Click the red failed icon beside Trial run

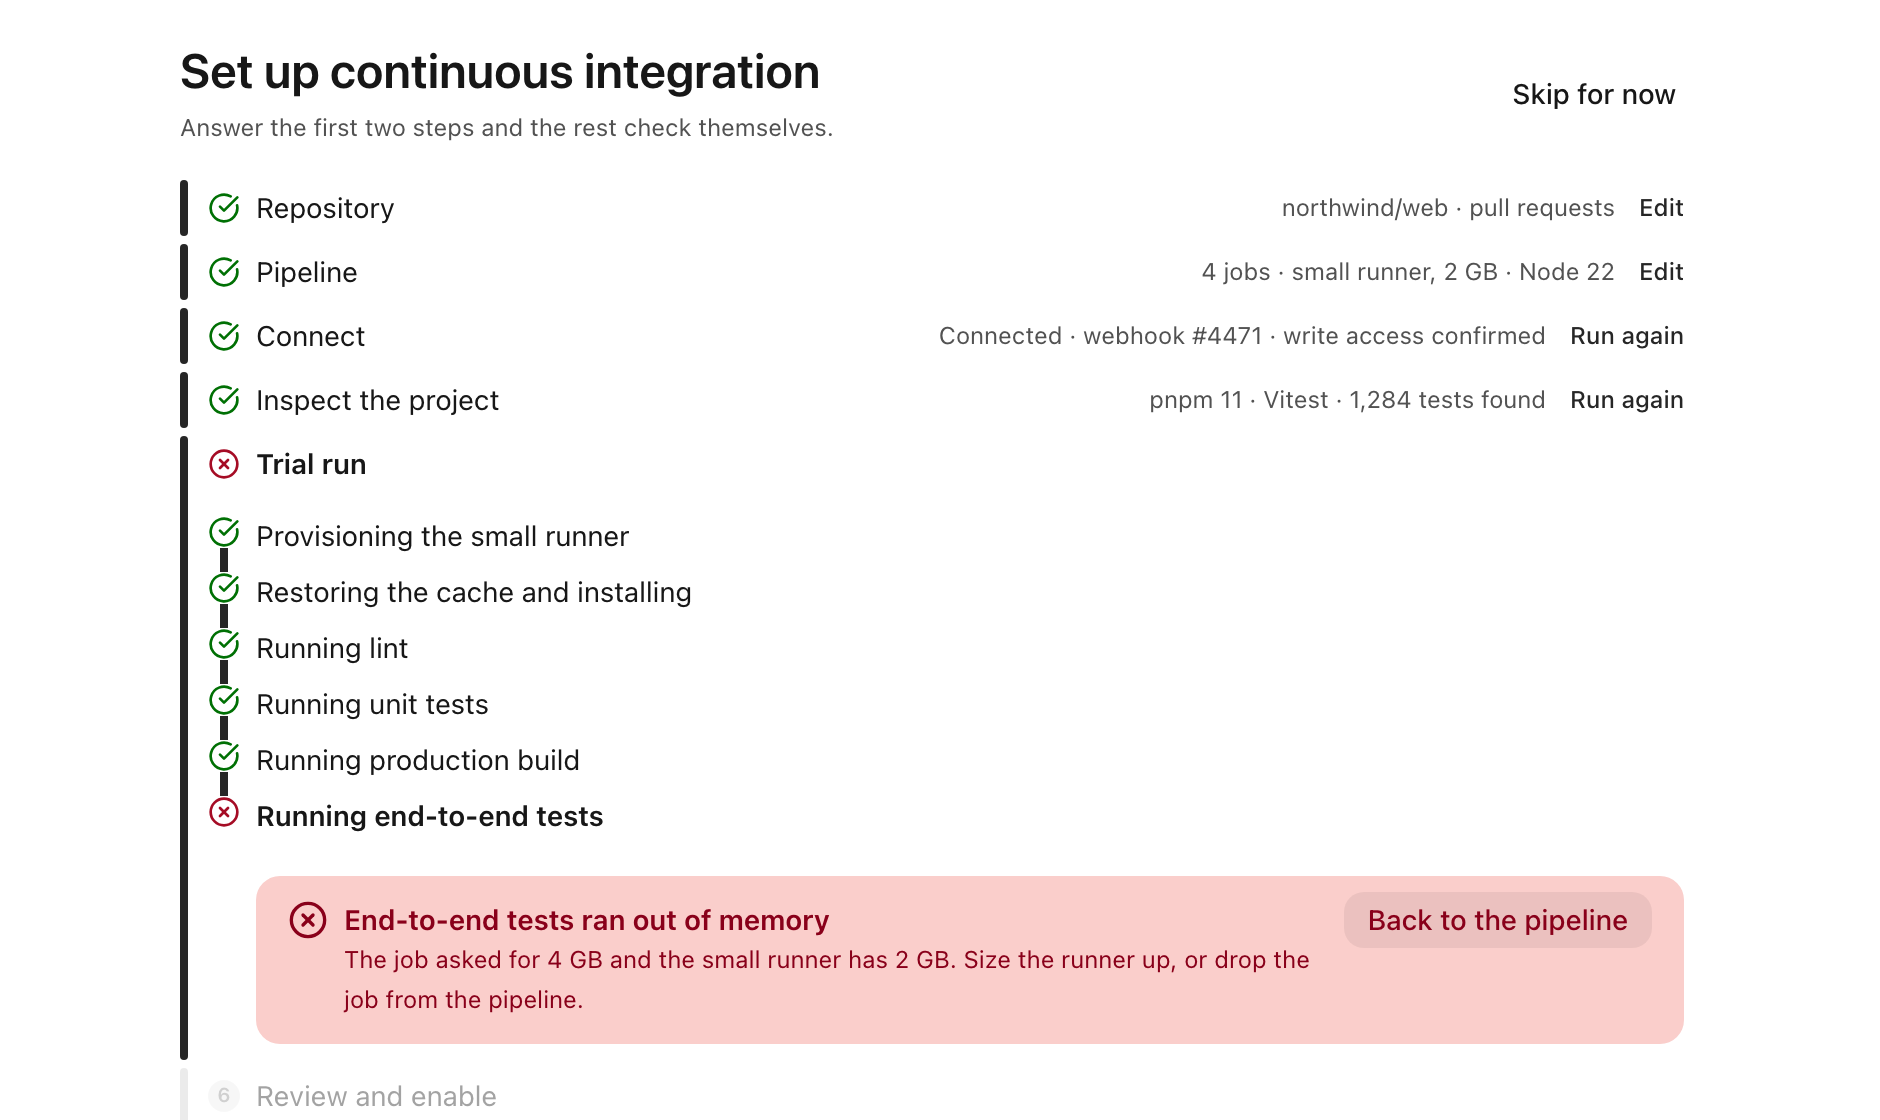point(224,464)
